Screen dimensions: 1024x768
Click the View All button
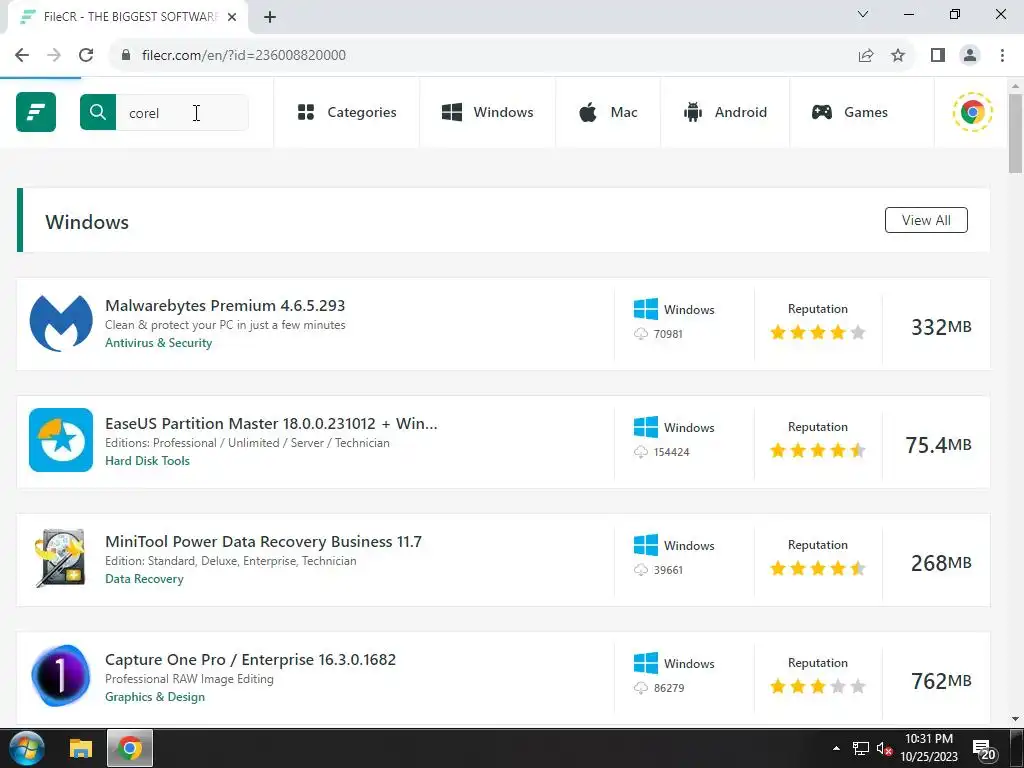click(926, 220)
